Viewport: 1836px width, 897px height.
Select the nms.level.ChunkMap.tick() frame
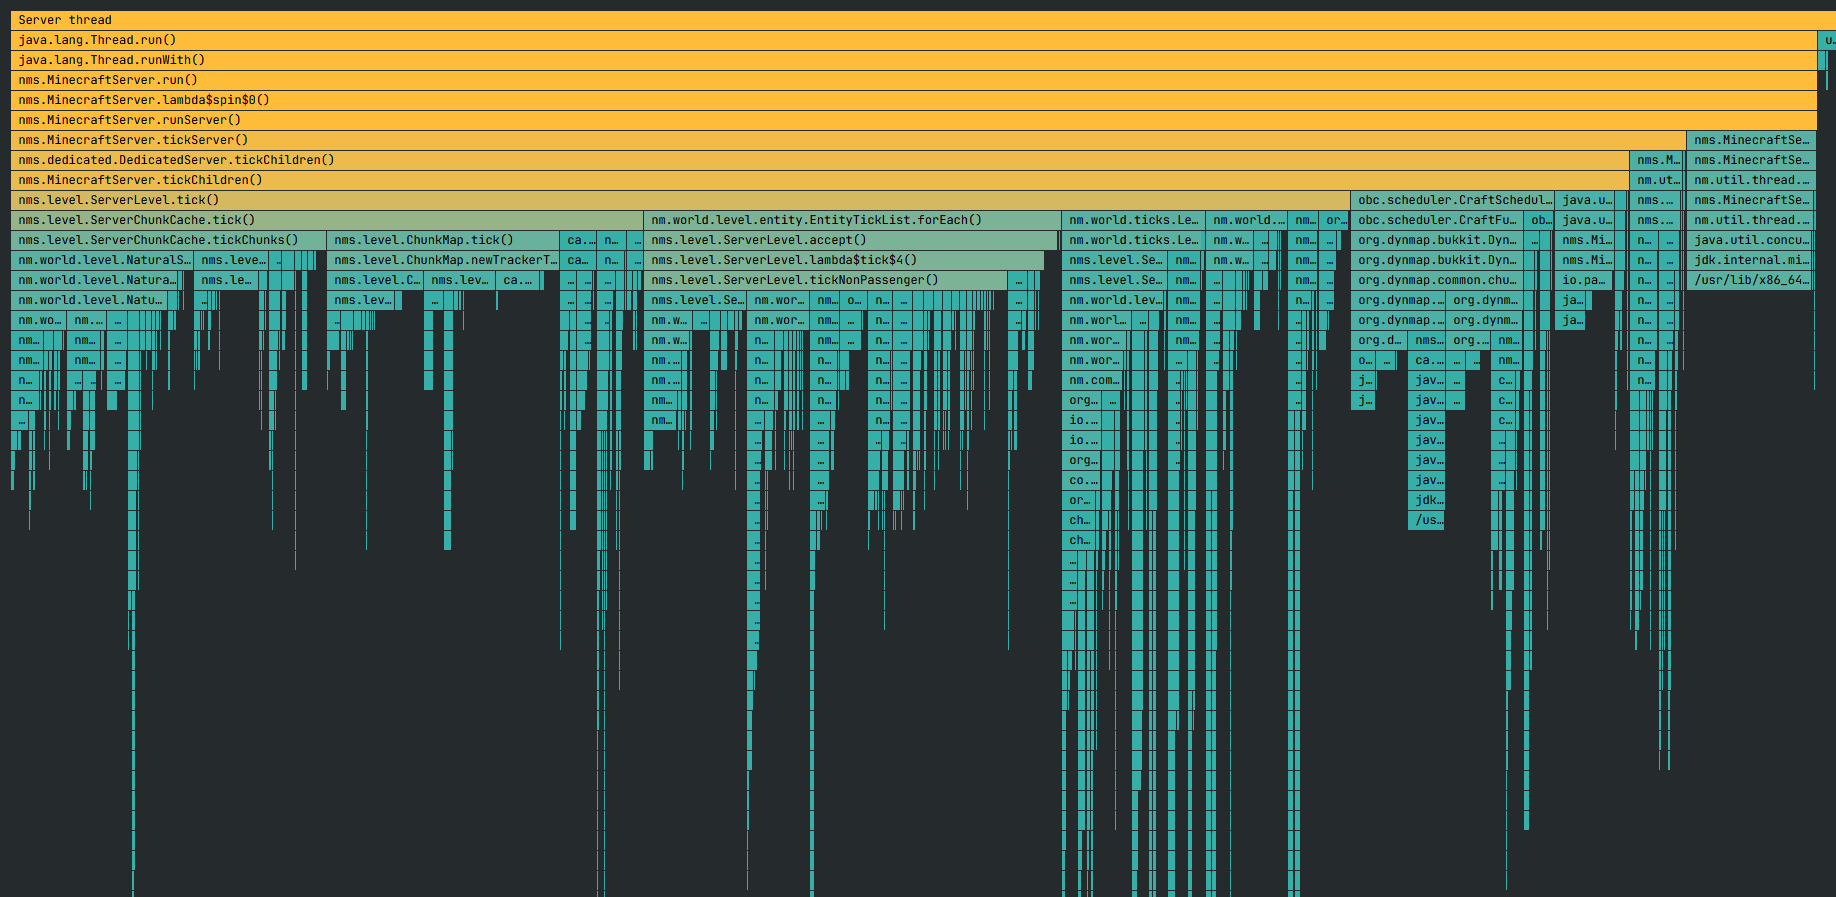[x=442, y=240]
